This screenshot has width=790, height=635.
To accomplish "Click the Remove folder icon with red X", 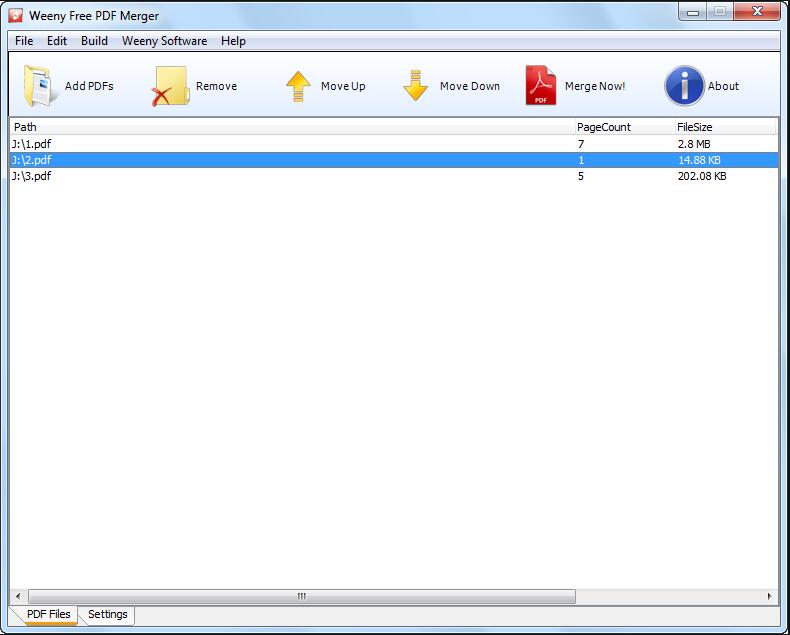I will 170,86.
